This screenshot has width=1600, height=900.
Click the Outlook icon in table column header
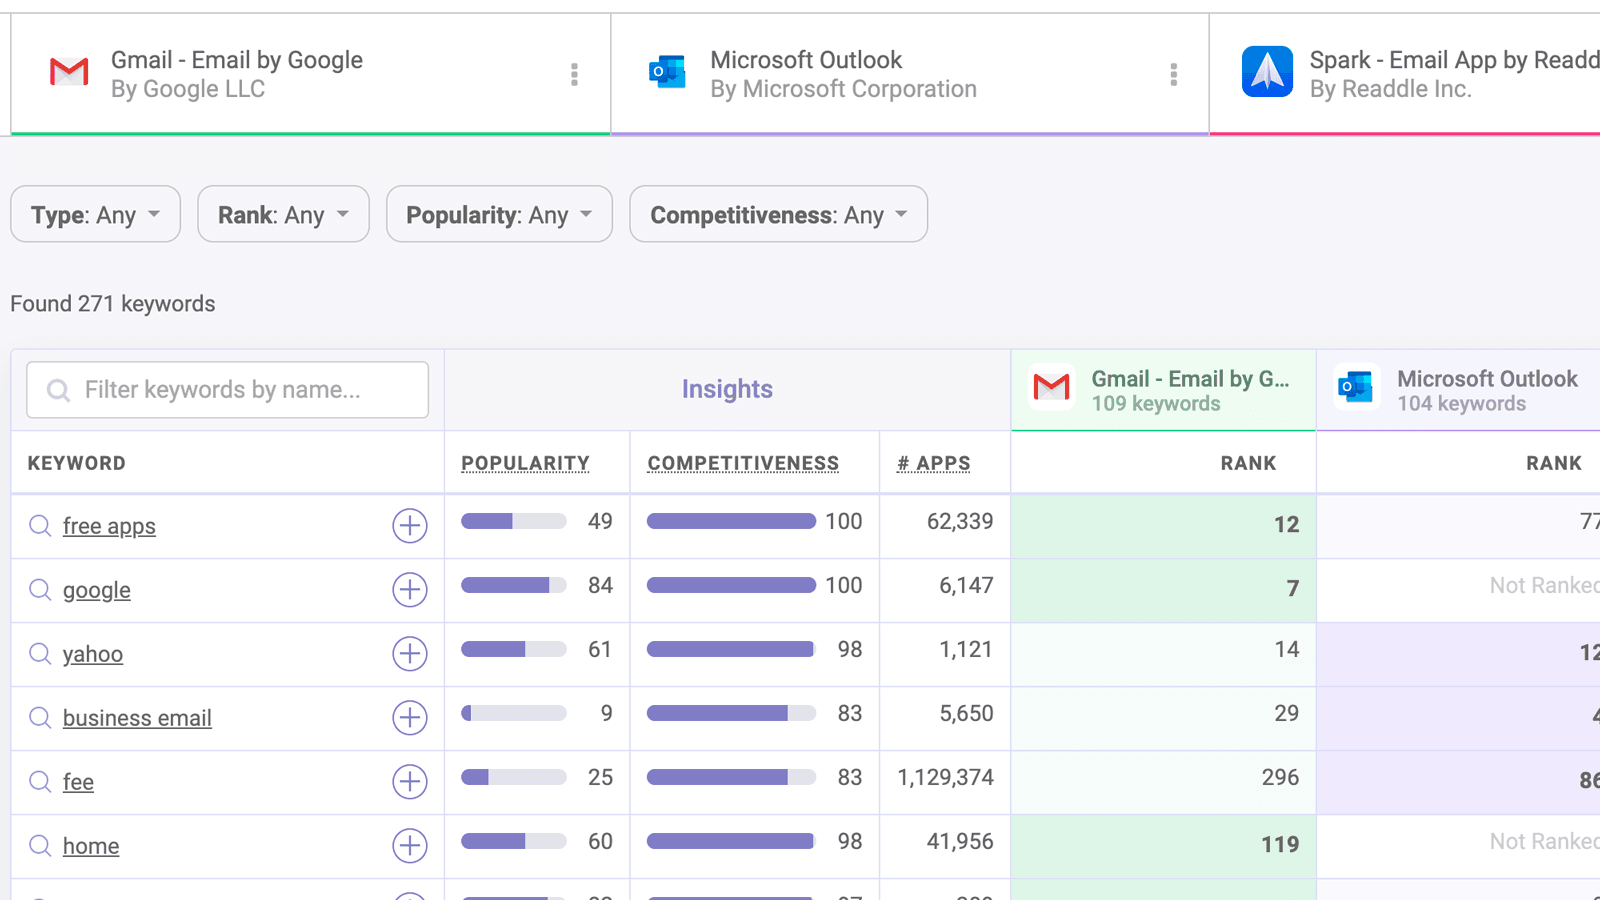click(x=1357, y=387)
